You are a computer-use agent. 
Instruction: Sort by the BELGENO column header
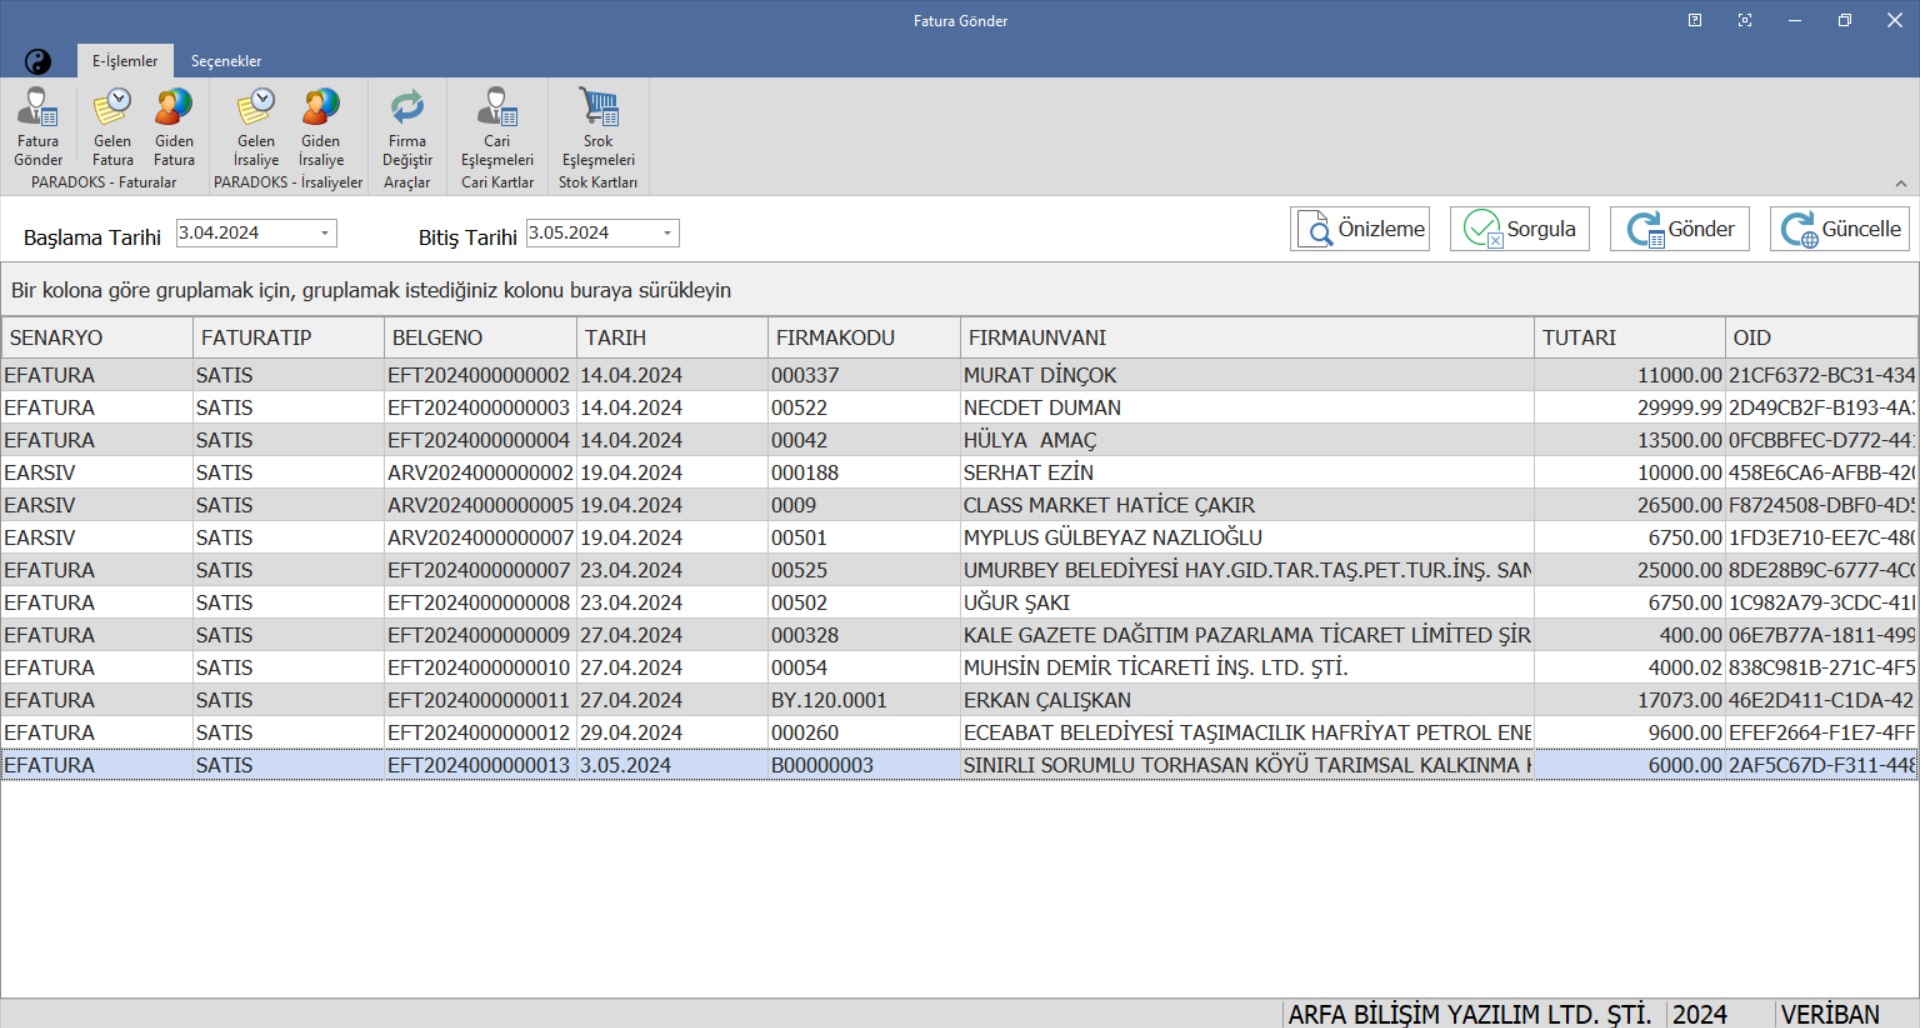[x=480, y=338]
